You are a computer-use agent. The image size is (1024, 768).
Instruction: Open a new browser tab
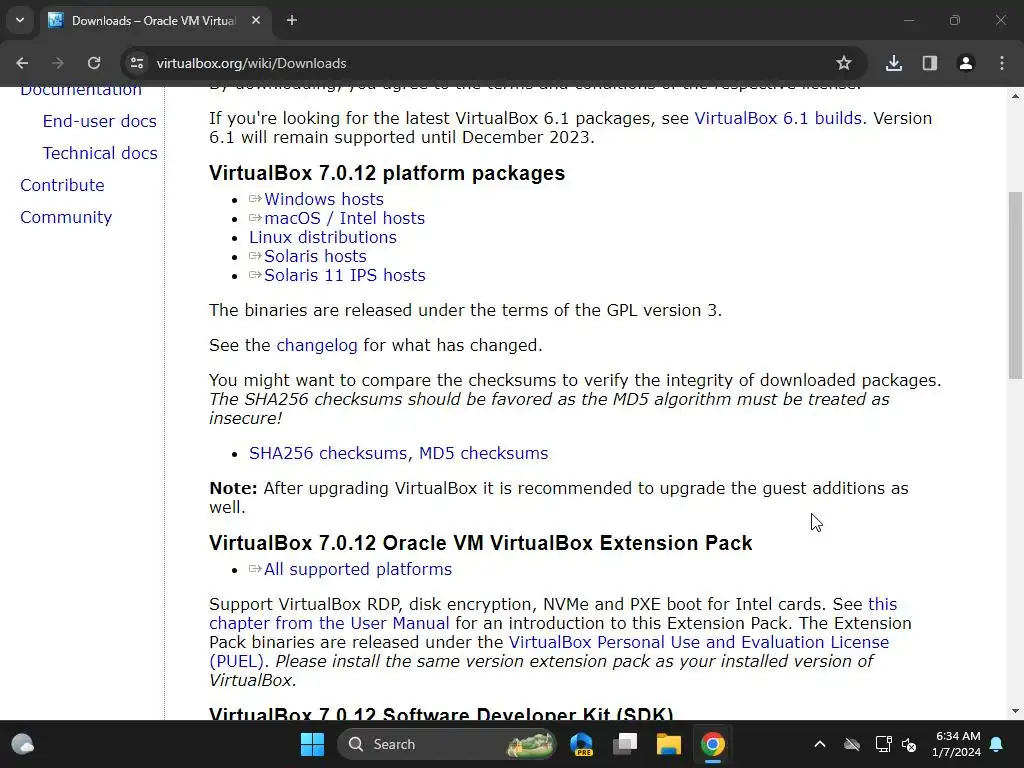292,20
